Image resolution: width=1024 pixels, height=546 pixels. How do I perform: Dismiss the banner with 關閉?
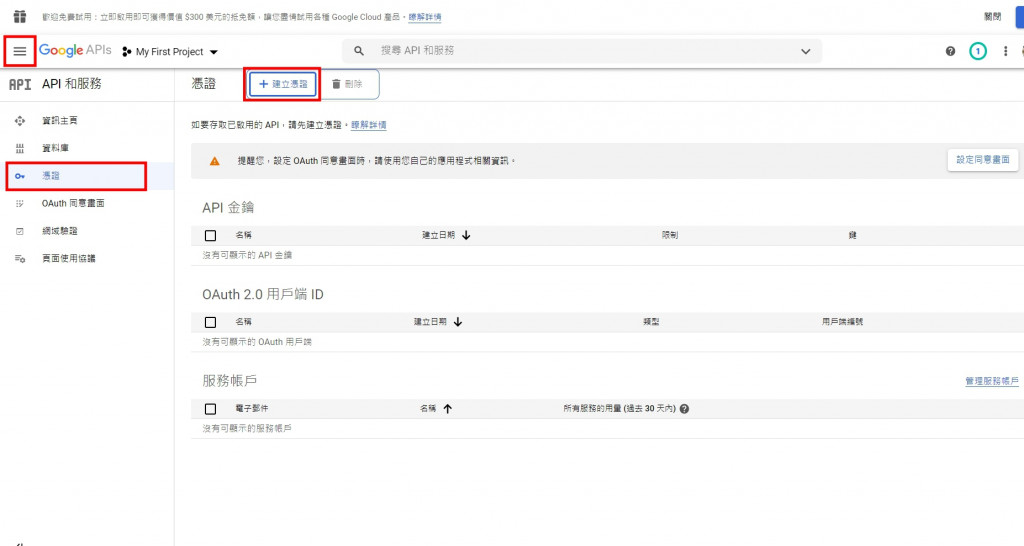pyautogui.click(x=993, y=16)
